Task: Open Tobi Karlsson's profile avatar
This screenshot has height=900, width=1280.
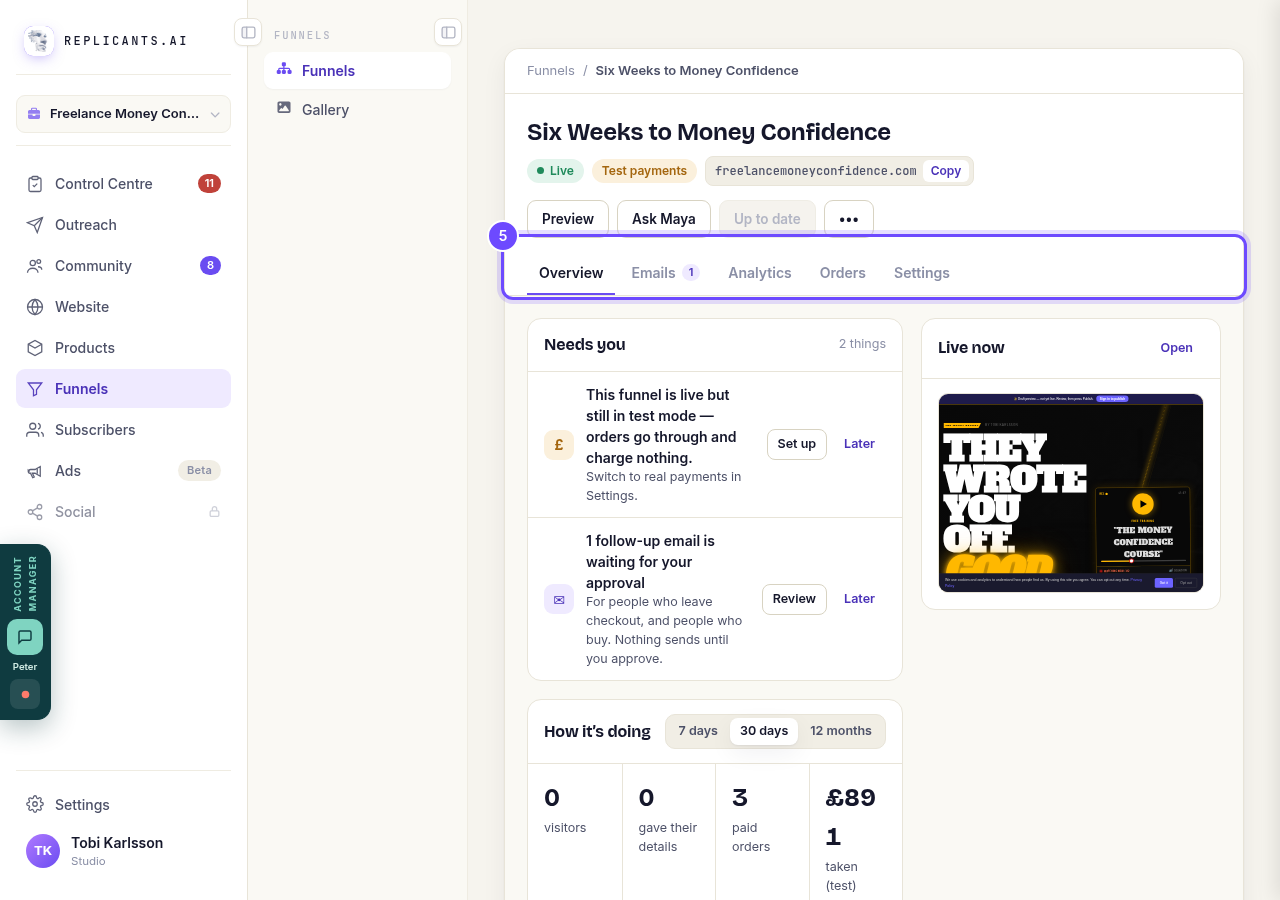Action: tap(43, 851)
